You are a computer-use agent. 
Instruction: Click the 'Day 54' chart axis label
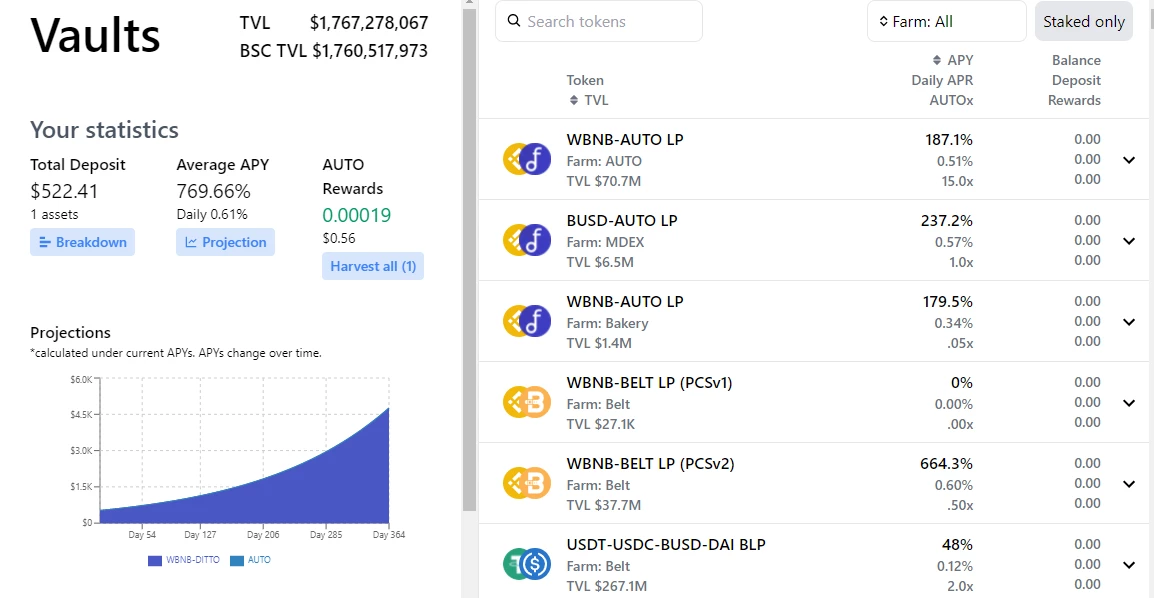[x=142, y=535]
